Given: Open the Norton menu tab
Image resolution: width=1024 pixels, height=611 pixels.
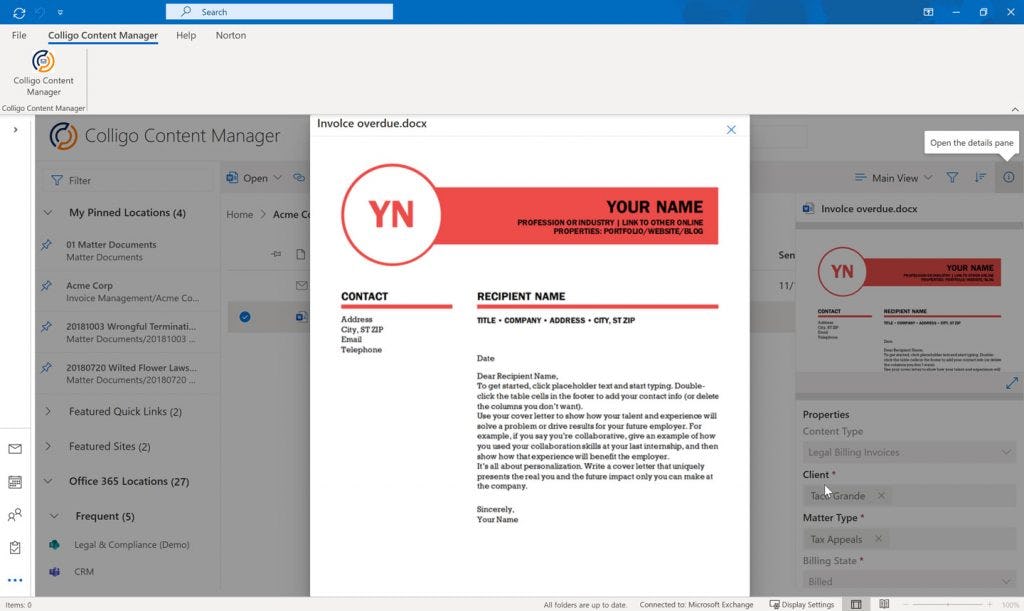Looking at the screenshot, I should click(230, 35).
